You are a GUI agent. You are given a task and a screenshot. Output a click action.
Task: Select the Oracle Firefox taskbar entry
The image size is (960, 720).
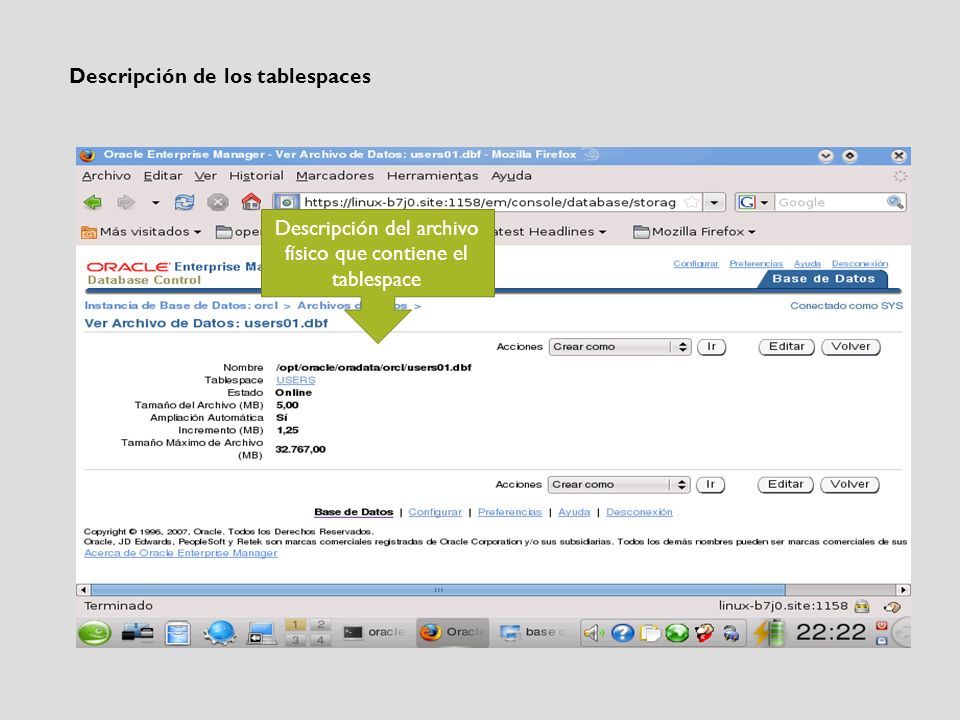click(x=453, y=632)
